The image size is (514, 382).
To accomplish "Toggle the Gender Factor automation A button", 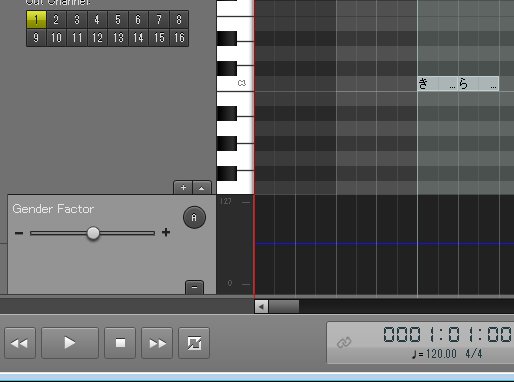I will [194, 218].
